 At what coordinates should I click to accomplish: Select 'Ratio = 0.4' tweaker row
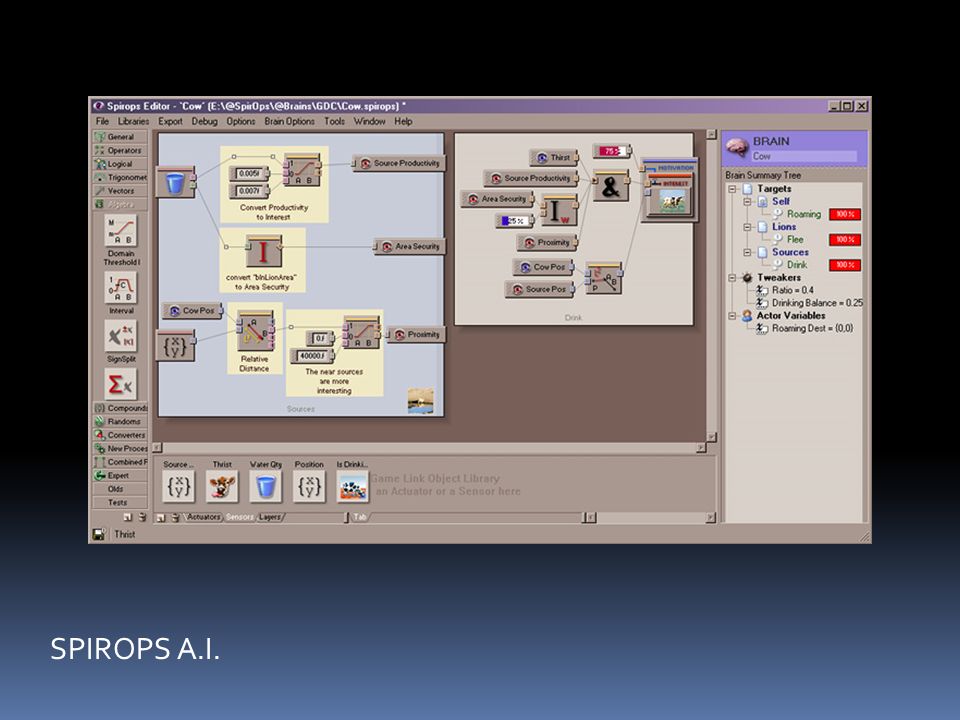pos(786,290)
